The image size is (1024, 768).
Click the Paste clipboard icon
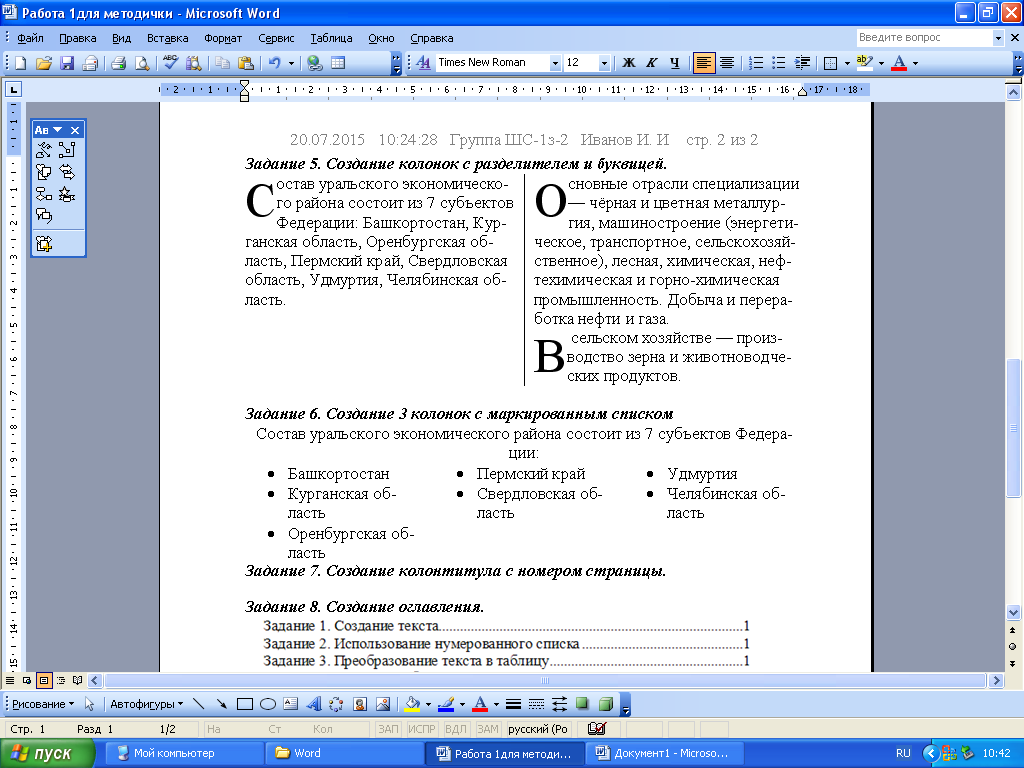[x=246, y=63]
